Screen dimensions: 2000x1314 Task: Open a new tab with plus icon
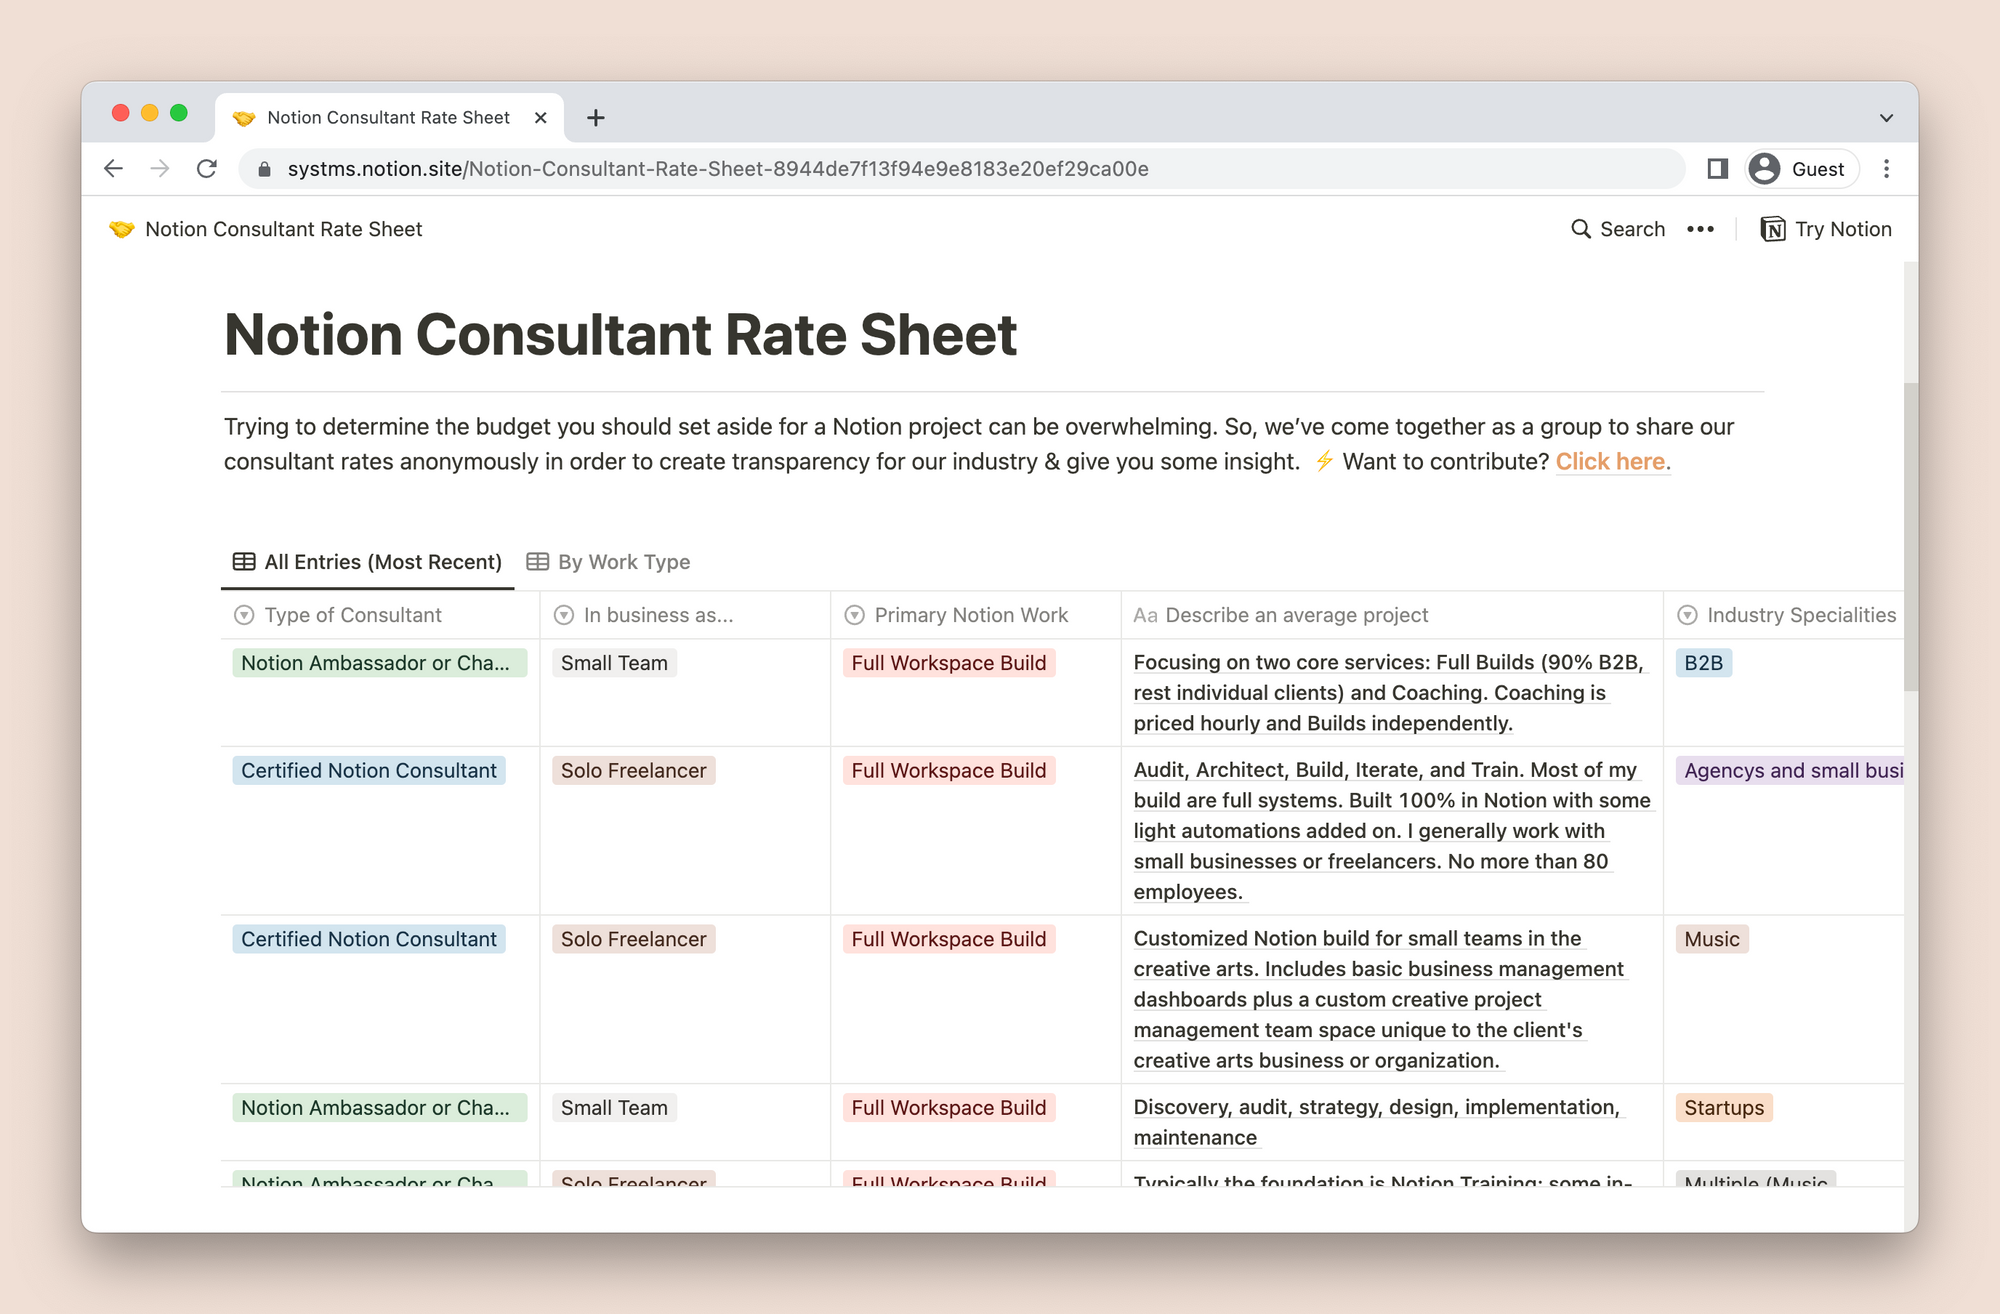pos(596,118)
